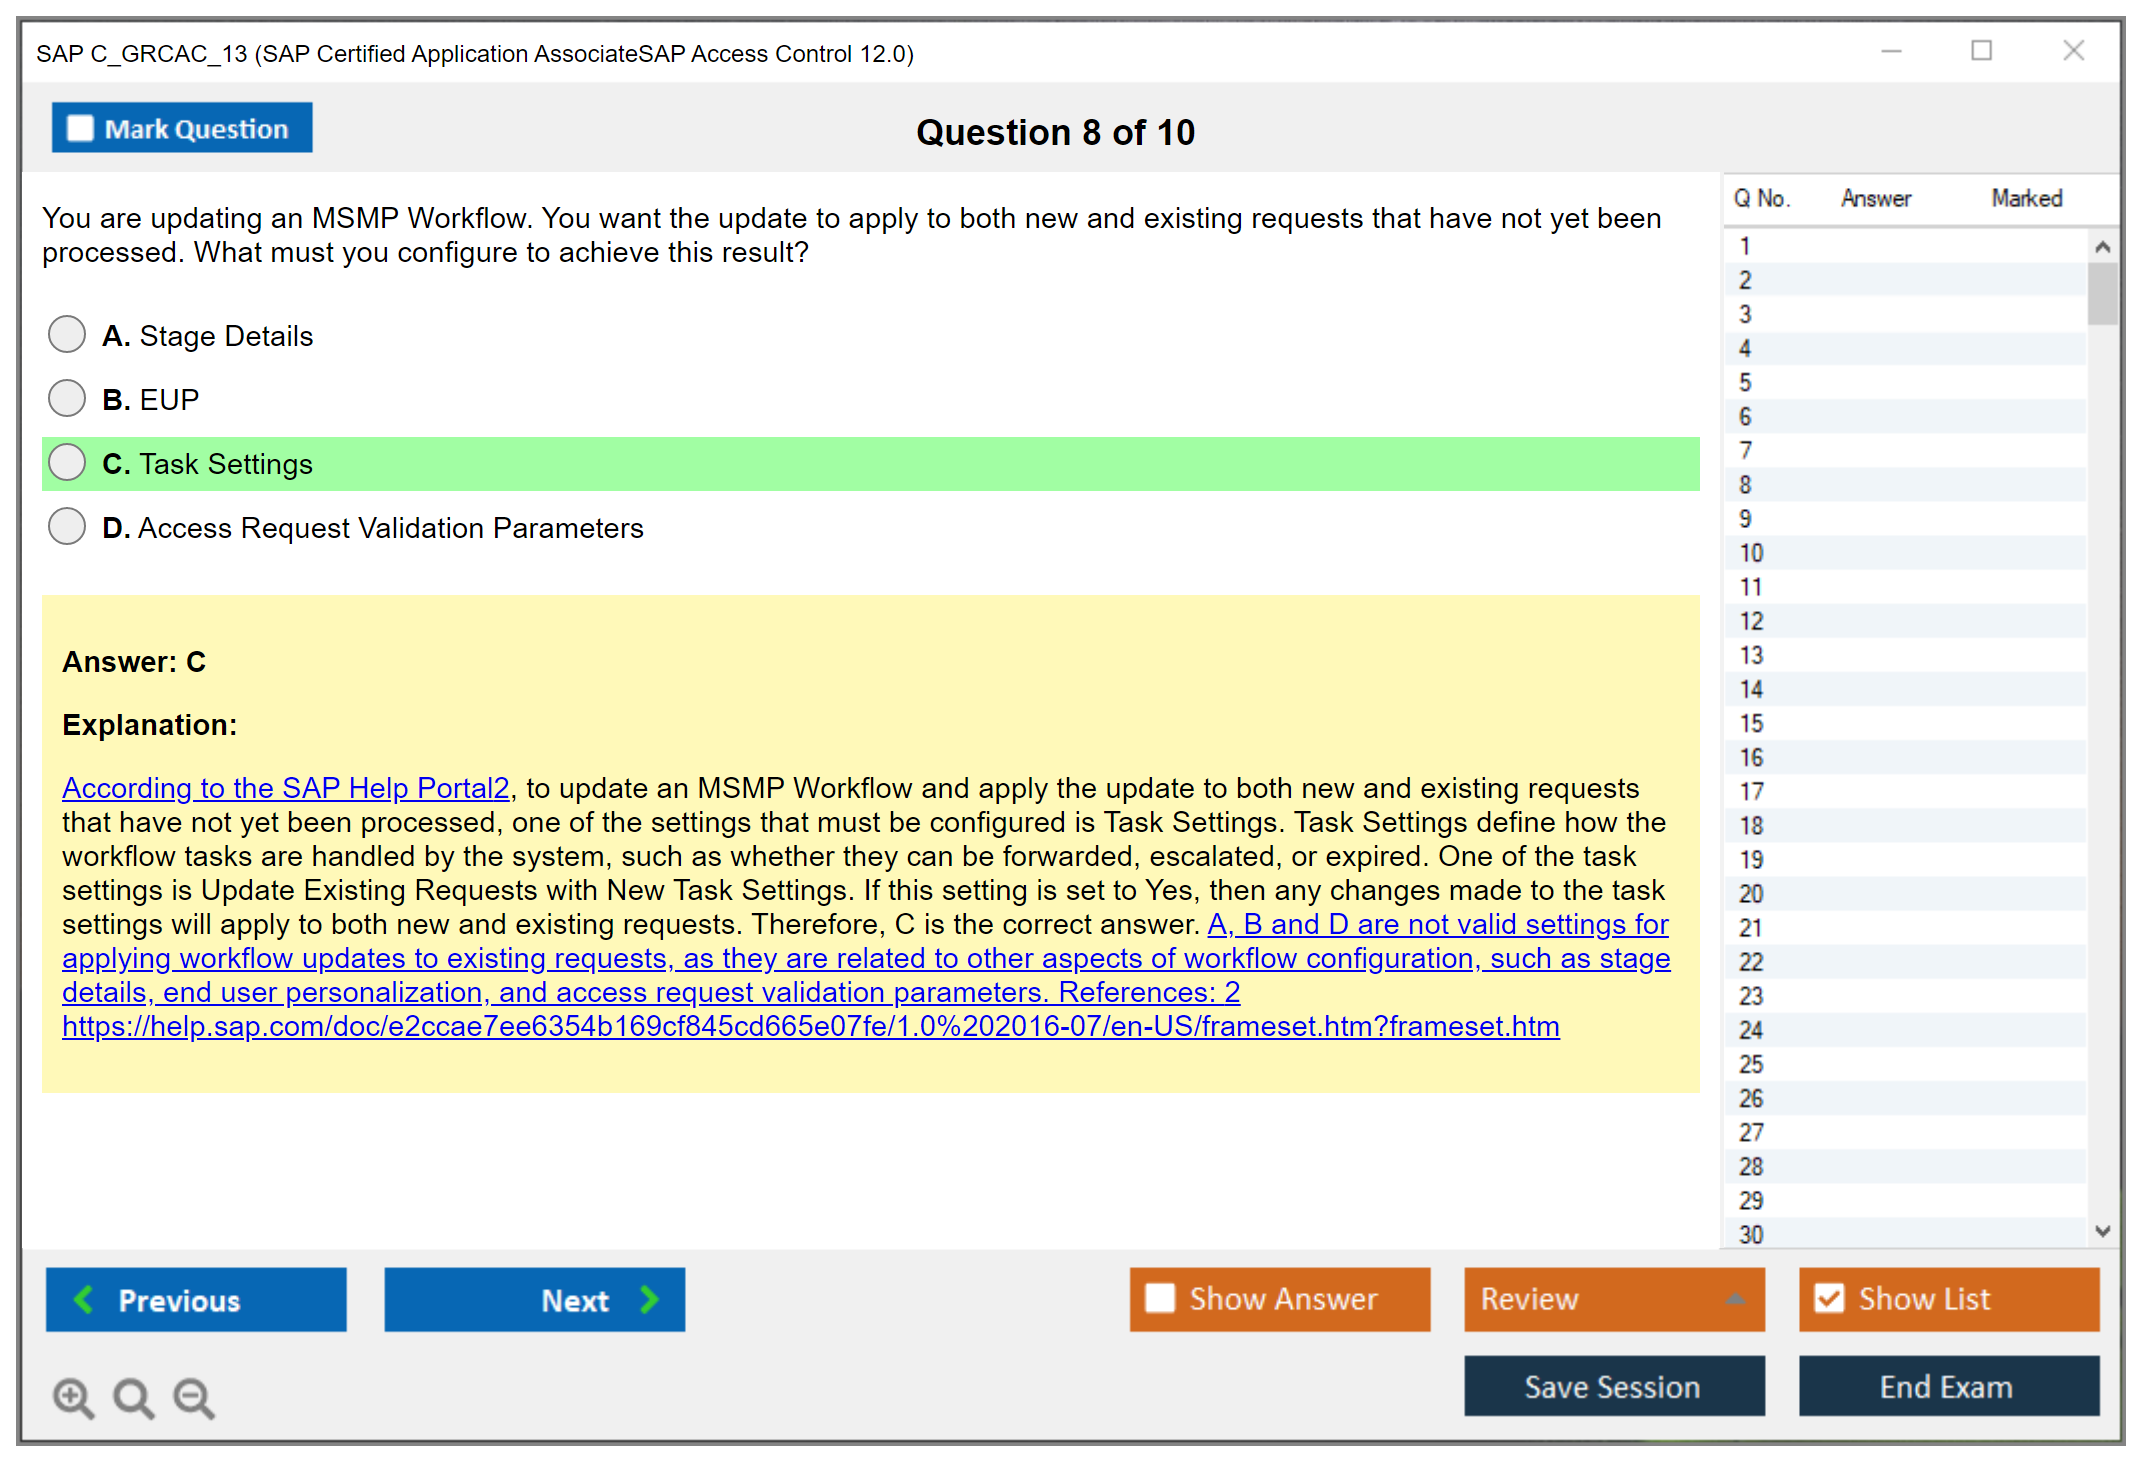Screen dimensions: 2150x1470
Task: Click the green left arrow on Previous
Action: (84, 1299)
